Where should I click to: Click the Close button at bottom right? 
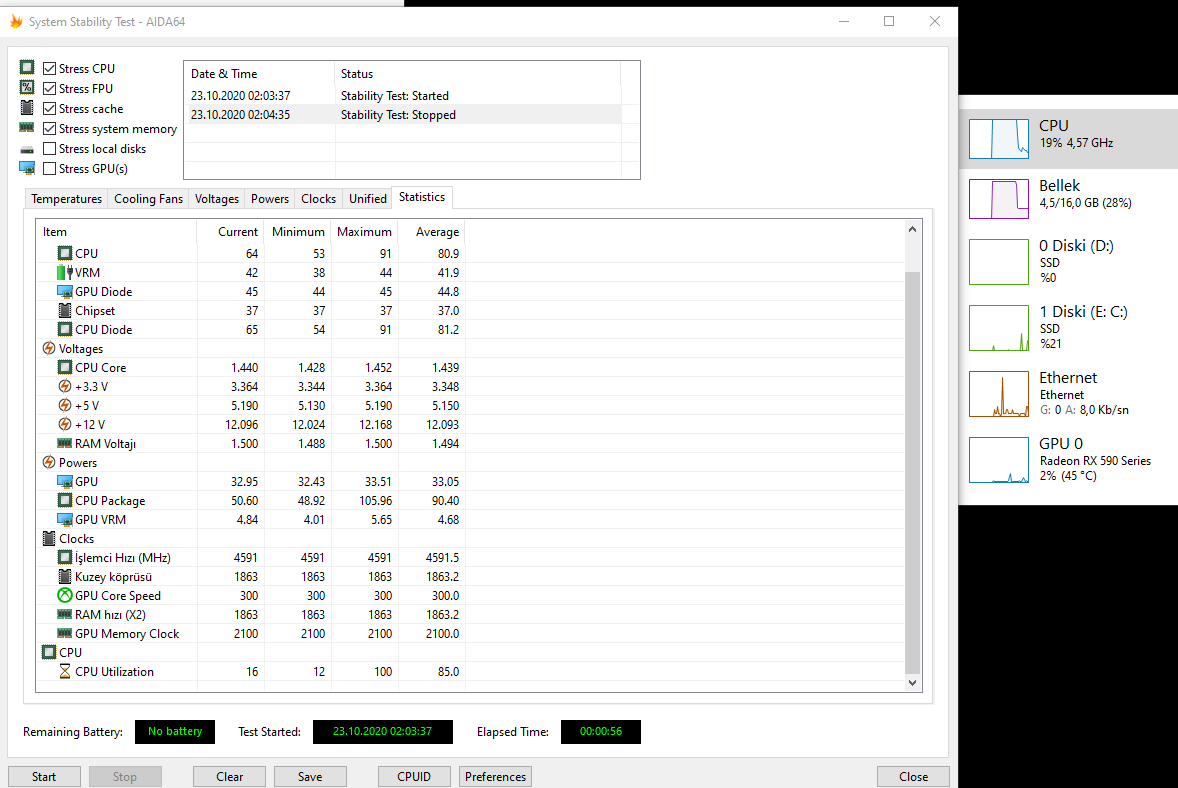pyautogui.click(x=913, y=777)
